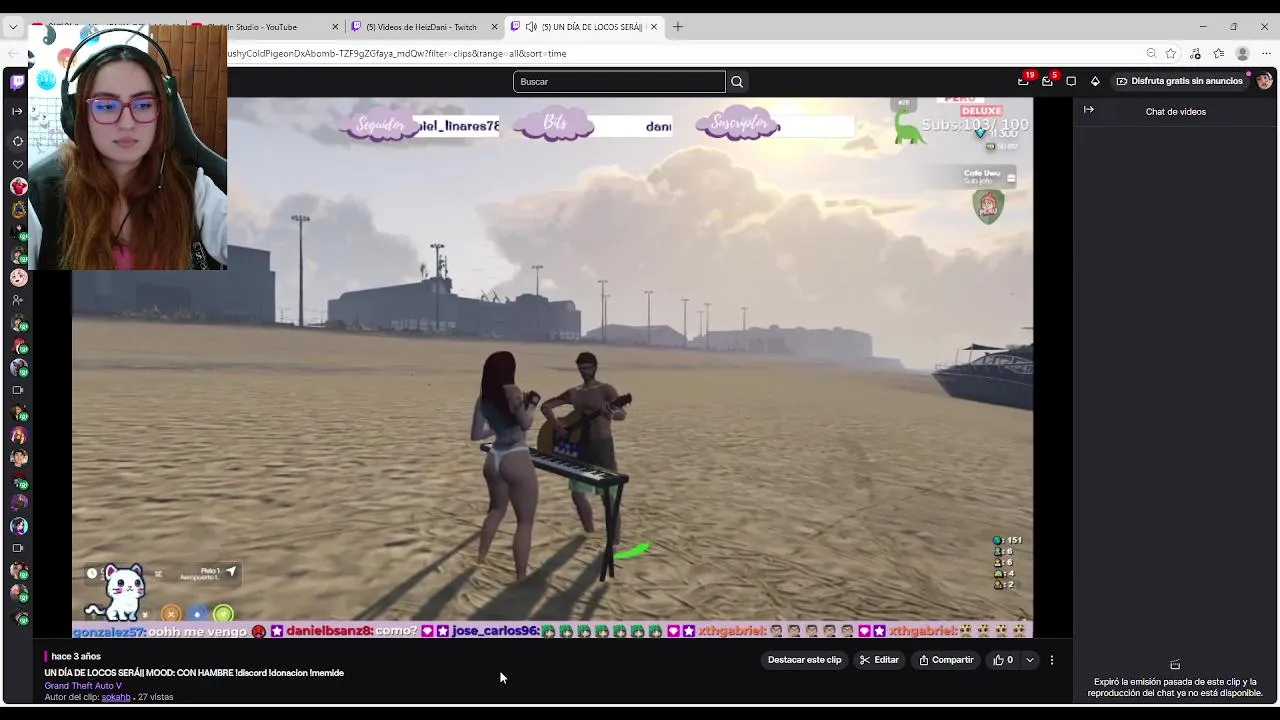This screenshot has height=720, width=1280.
Task: Click Disfruta gratis sin anuncios button
Action: [x=1179, y=81]
